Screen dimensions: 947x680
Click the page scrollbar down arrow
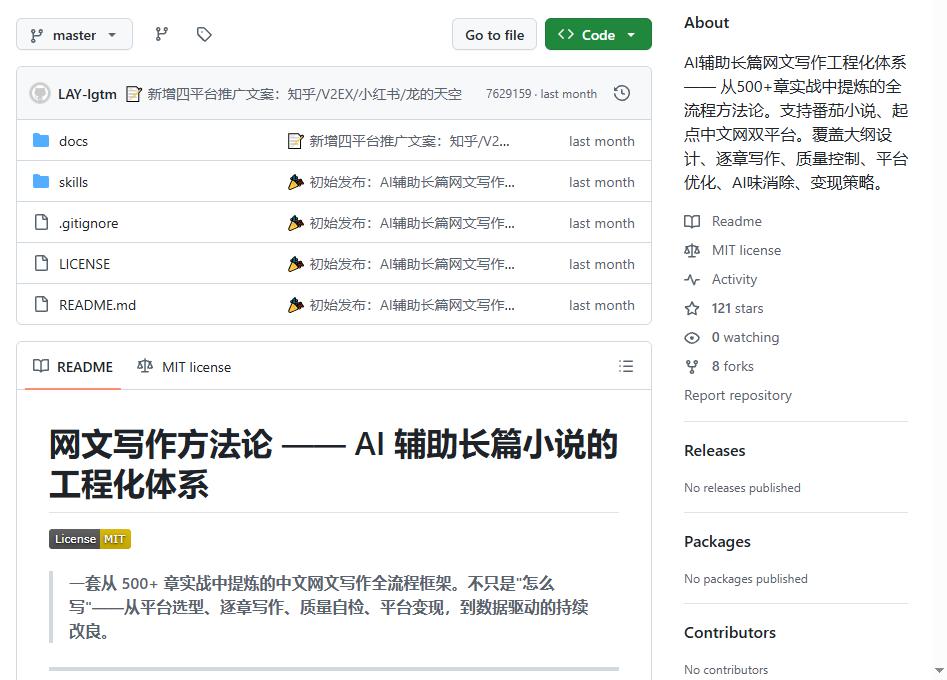coord(939,670)
